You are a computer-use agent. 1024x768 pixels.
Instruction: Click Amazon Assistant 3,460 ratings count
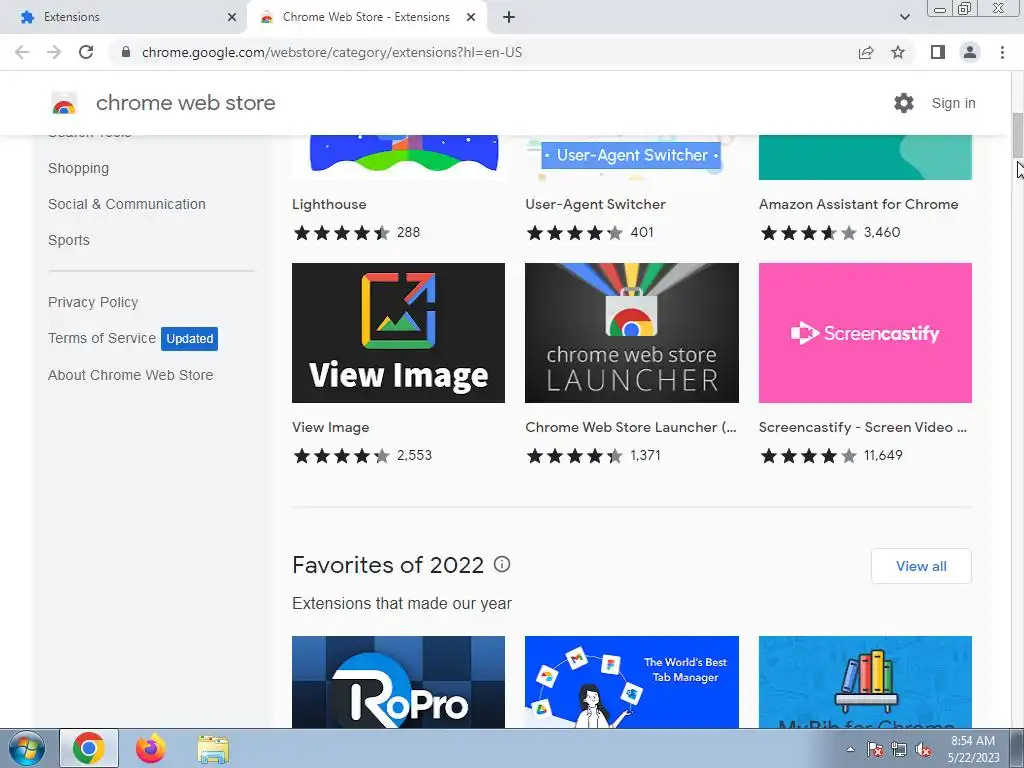click(x=882, y=232)
